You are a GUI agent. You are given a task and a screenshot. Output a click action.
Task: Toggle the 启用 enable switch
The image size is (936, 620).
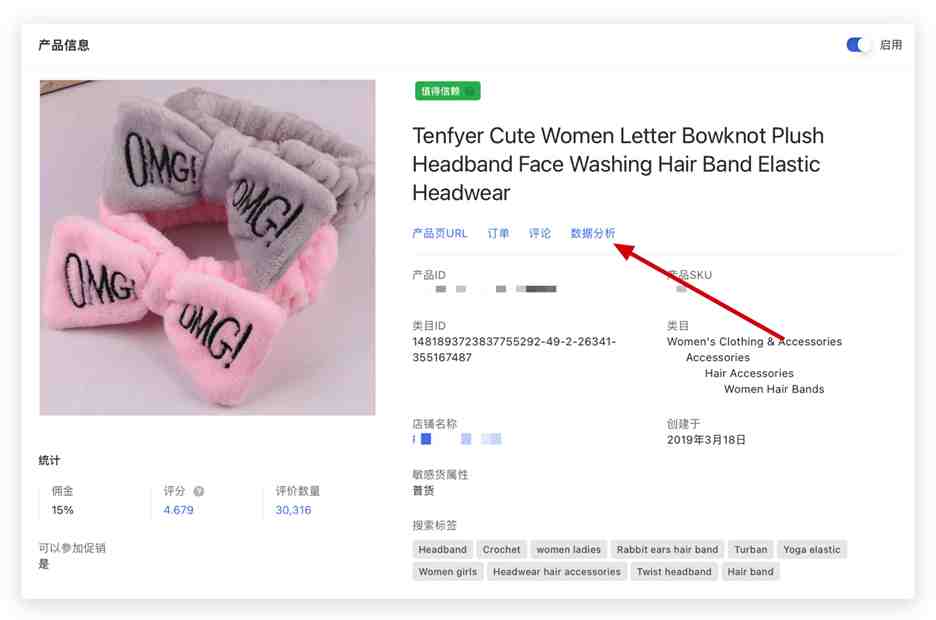pos(857,45)
